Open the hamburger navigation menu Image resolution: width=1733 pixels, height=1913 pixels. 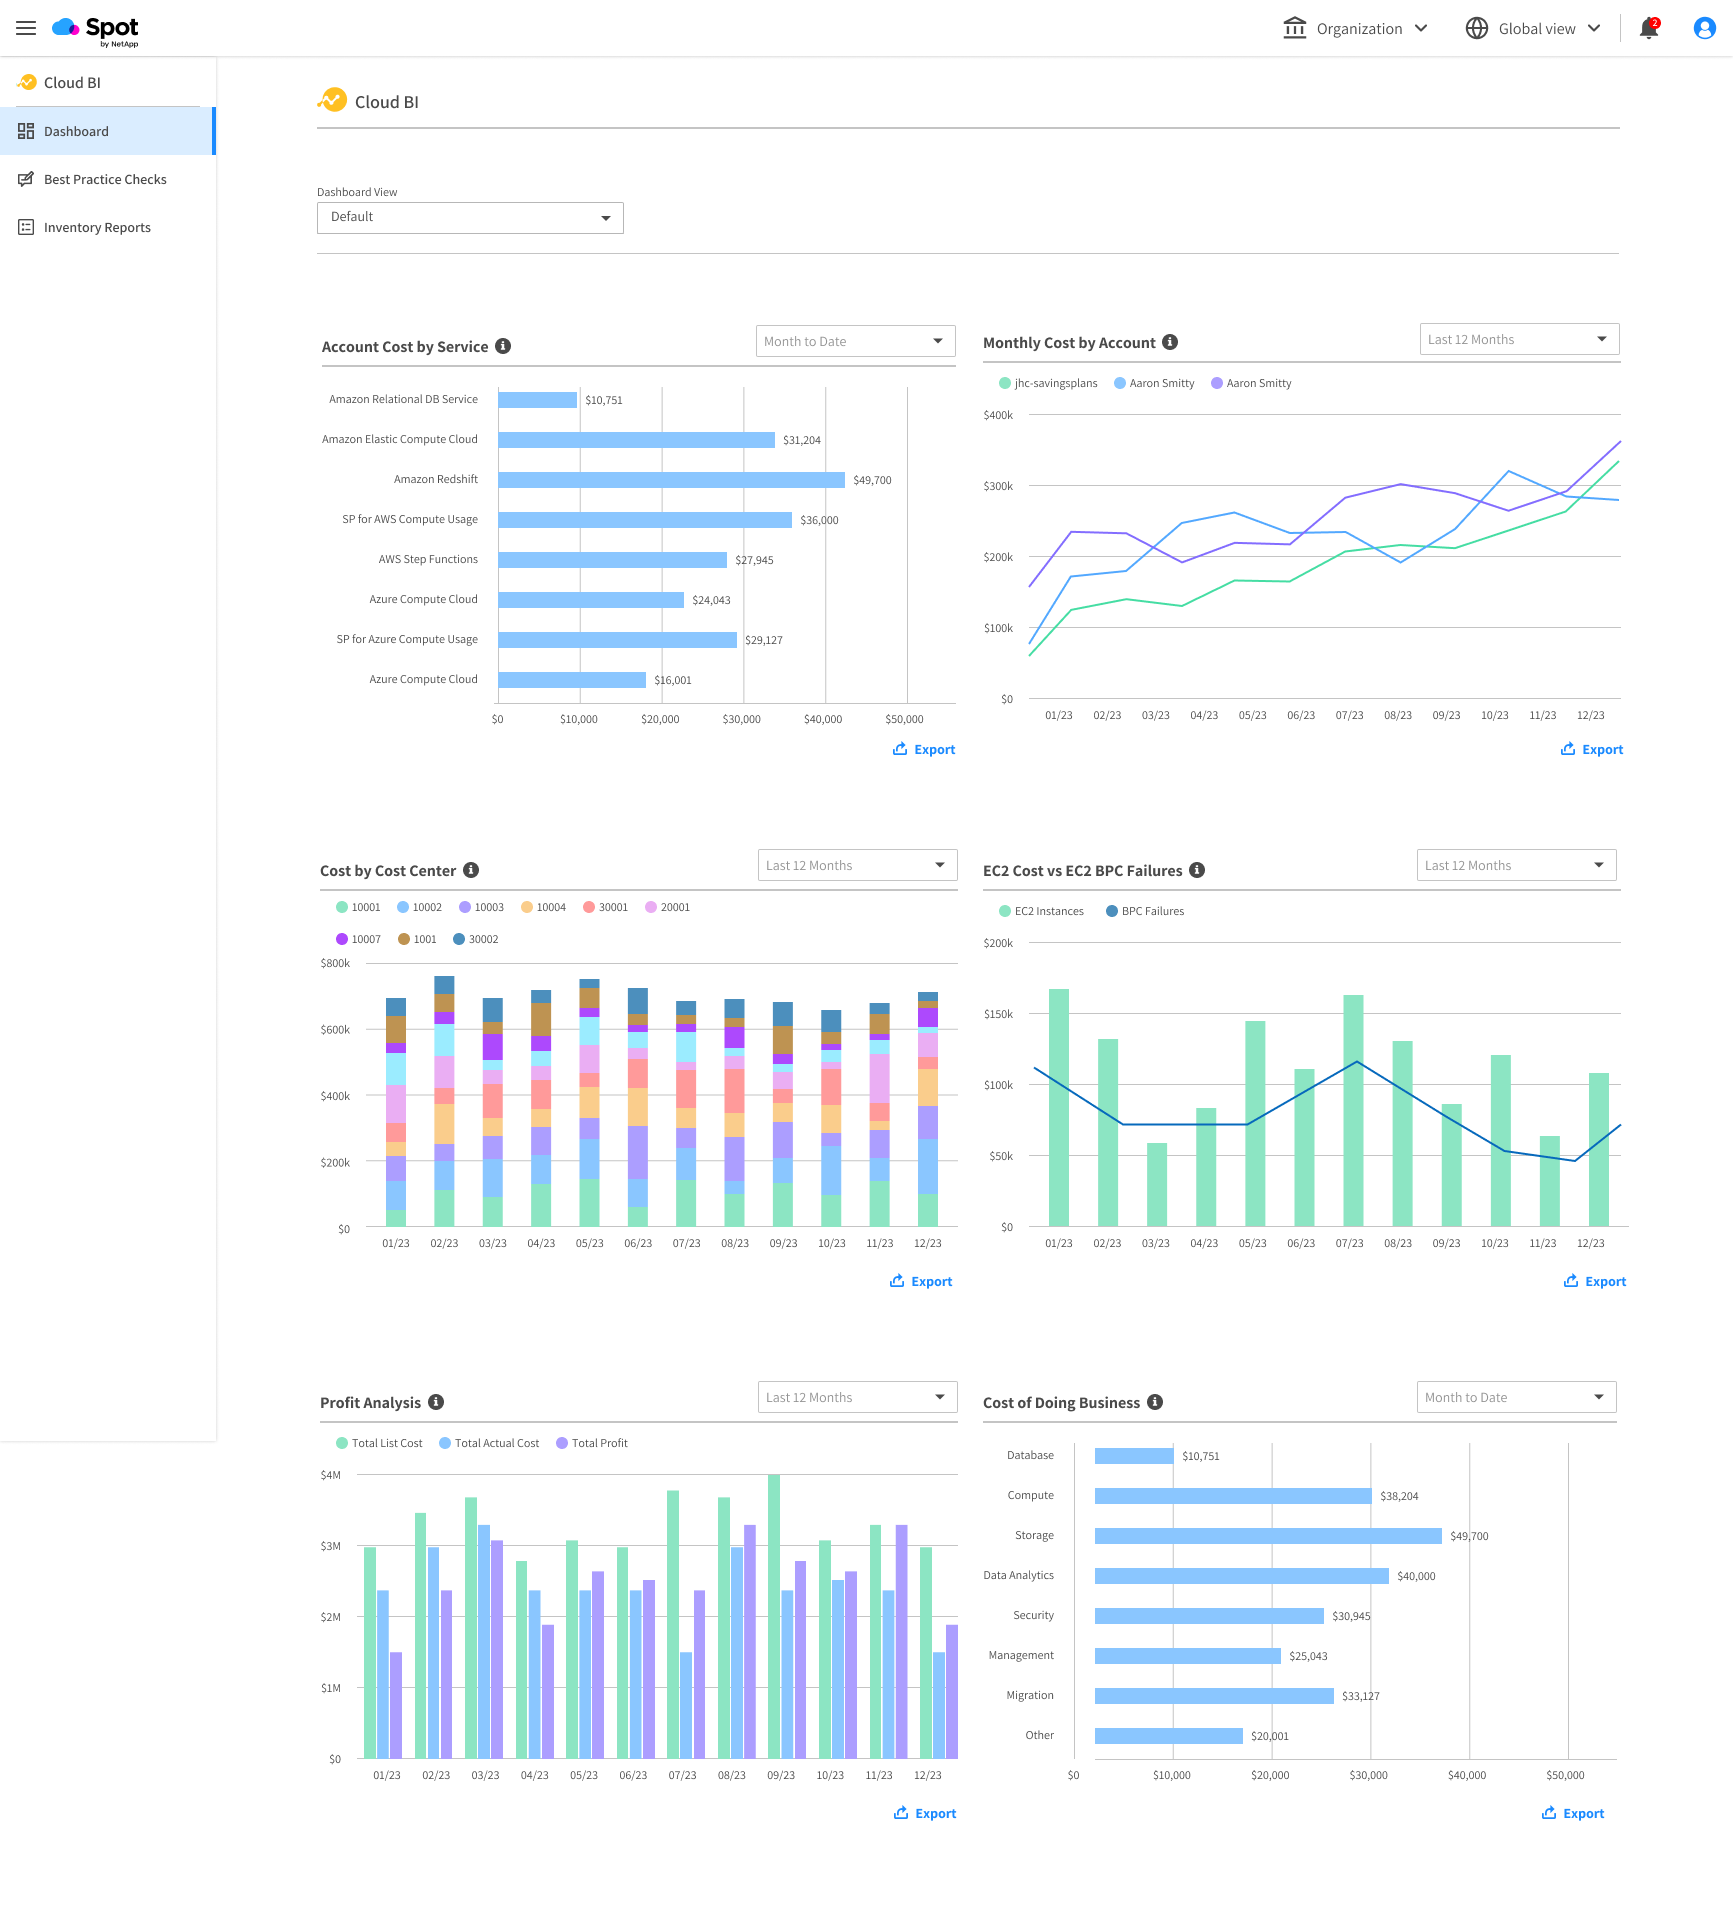pyautogui.click(x=26, y=28)
